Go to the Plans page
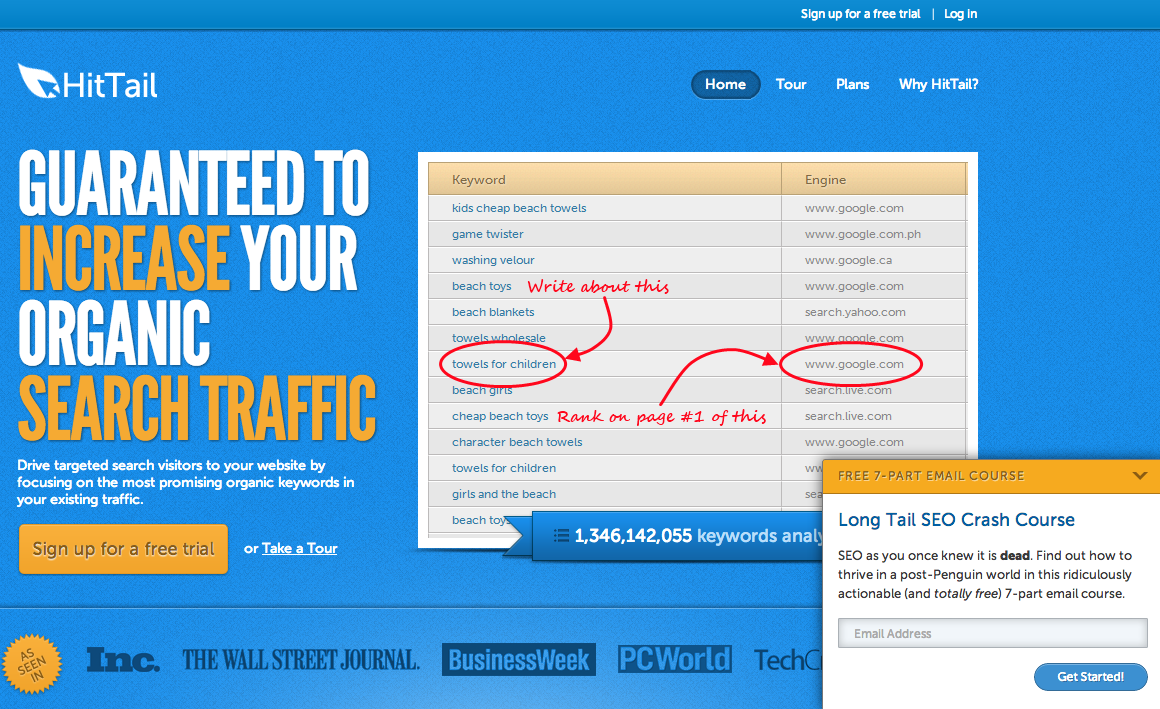 (x=853, y=84)
